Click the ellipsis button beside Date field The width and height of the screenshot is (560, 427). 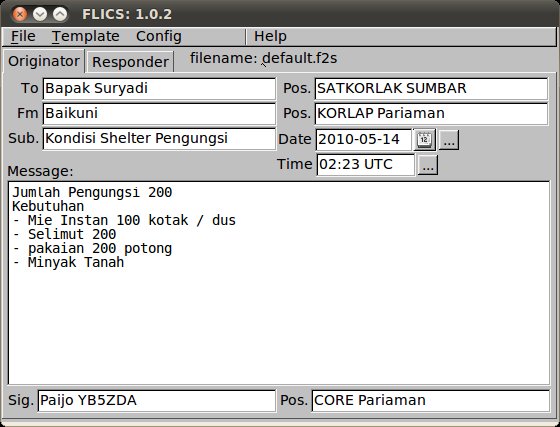tap(449, 140)
